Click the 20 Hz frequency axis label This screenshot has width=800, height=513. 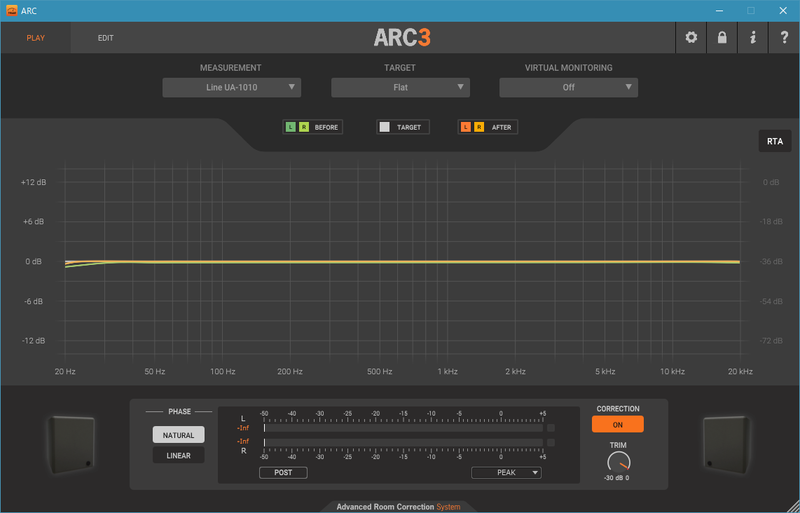[x=65, y=372]
